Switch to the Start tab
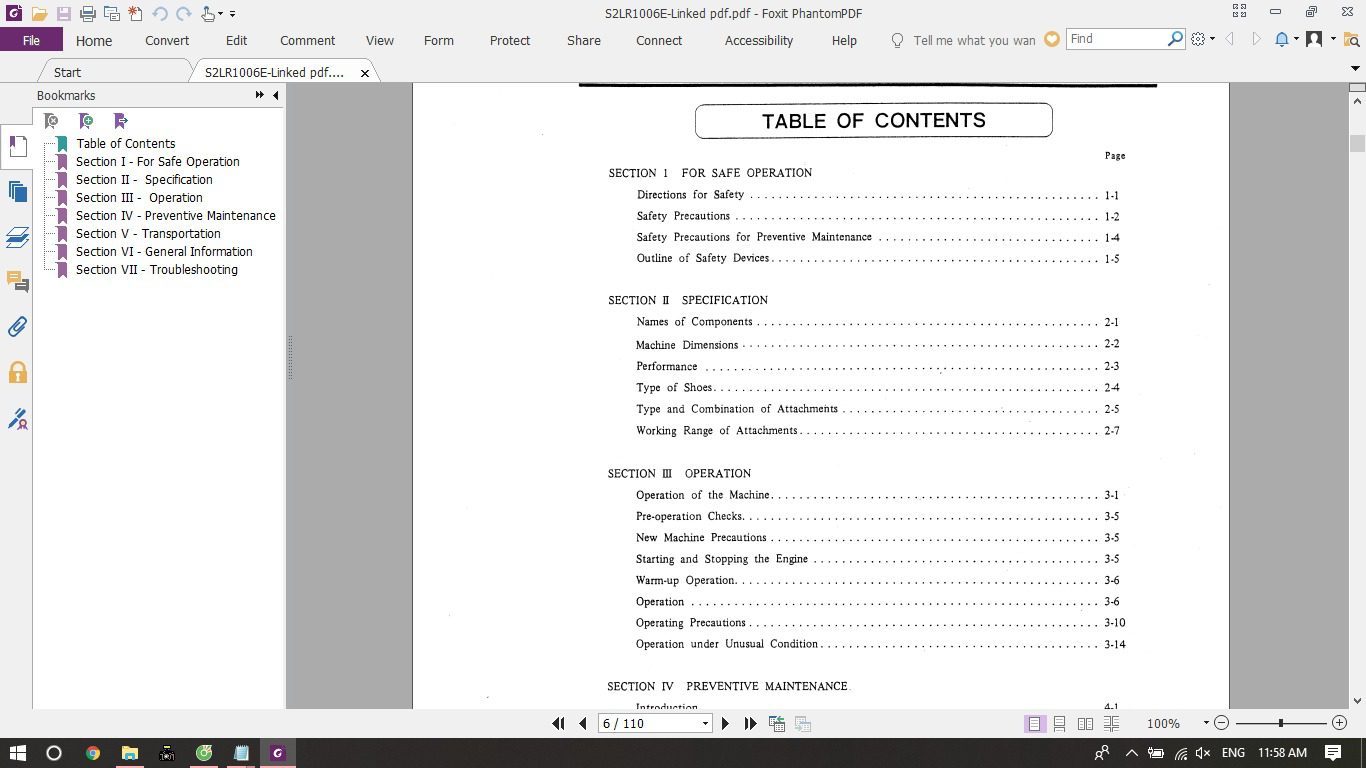Viewport: 1366px width, 768px height. (67, 72)
